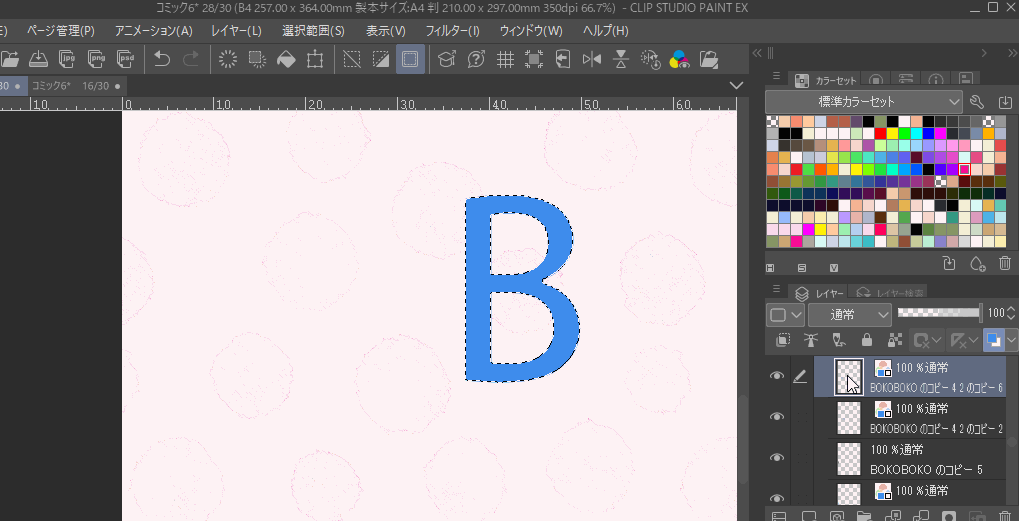Click the lock layer icon in the layer panel
This screenshot has width=1019, height=521.
click(868, 341)
